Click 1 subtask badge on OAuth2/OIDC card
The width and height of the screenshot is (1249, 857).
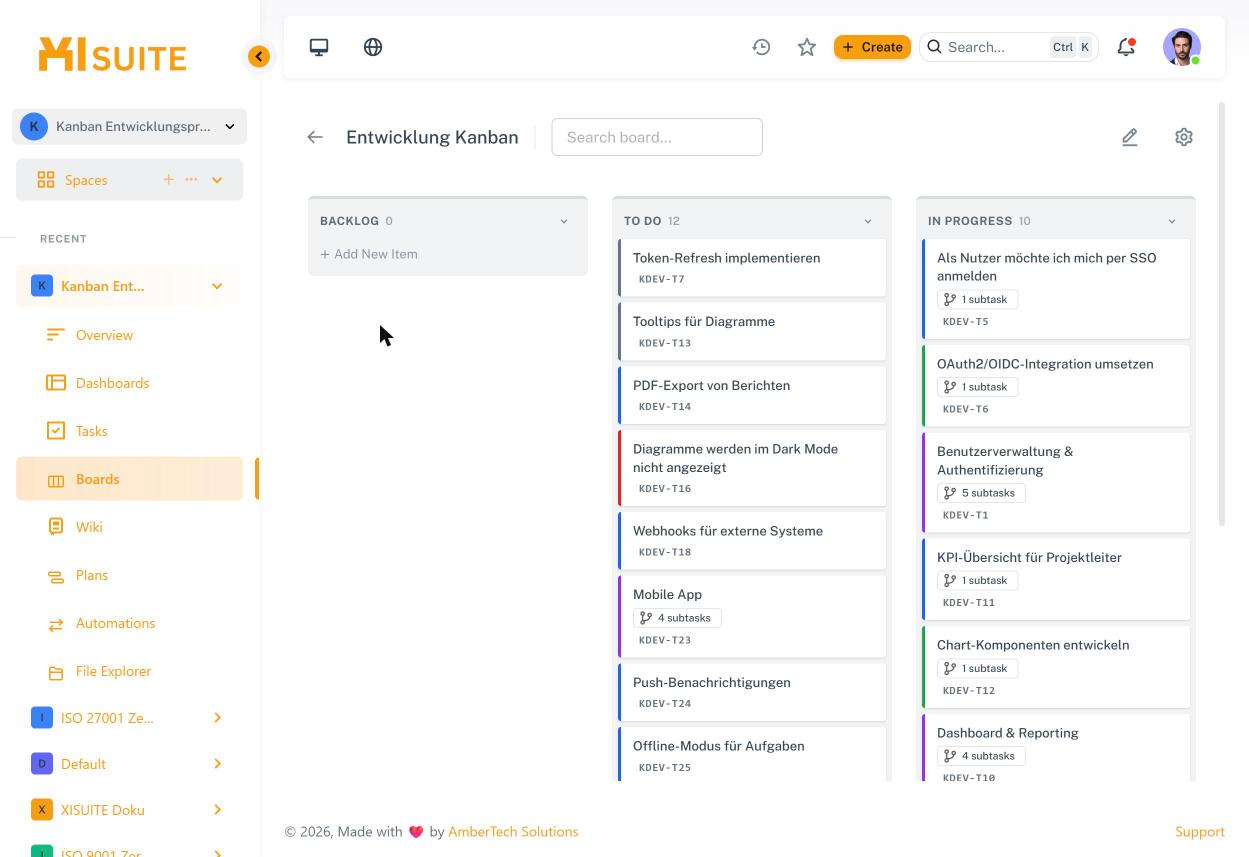point(976,387)
